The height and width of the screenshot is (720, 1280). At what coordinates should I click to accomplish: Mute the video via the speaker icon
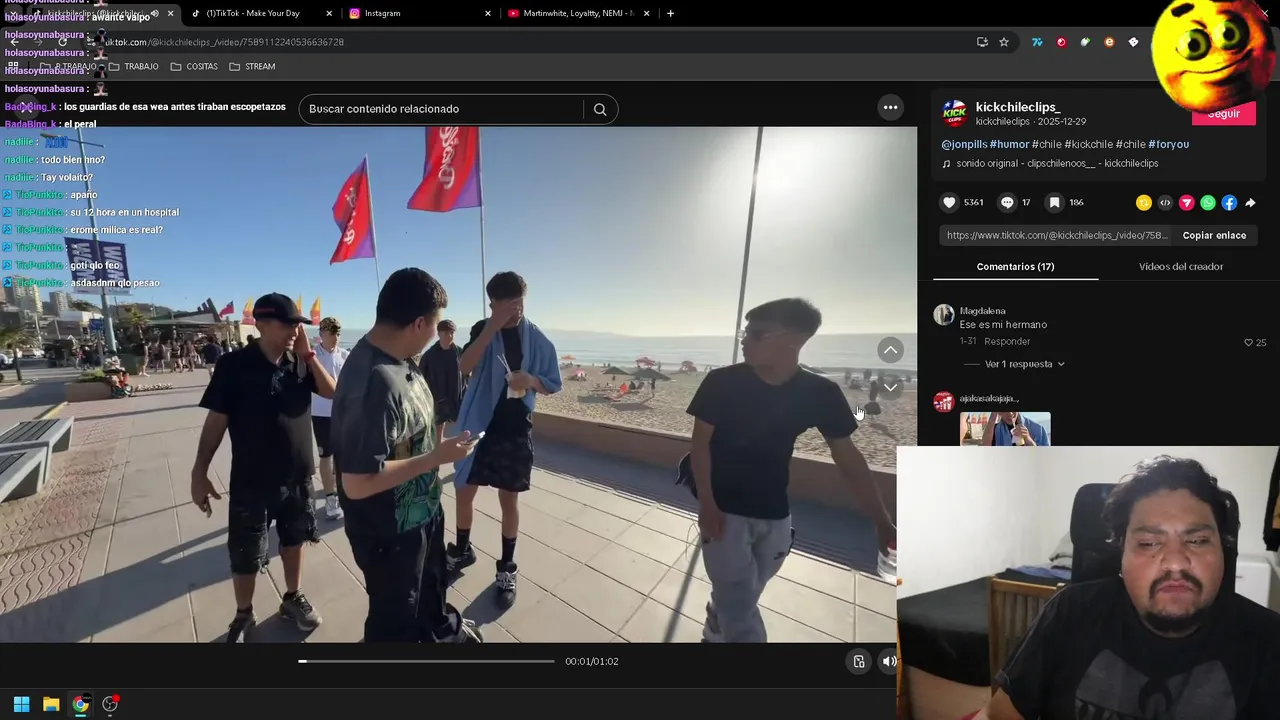coord(888,661)
